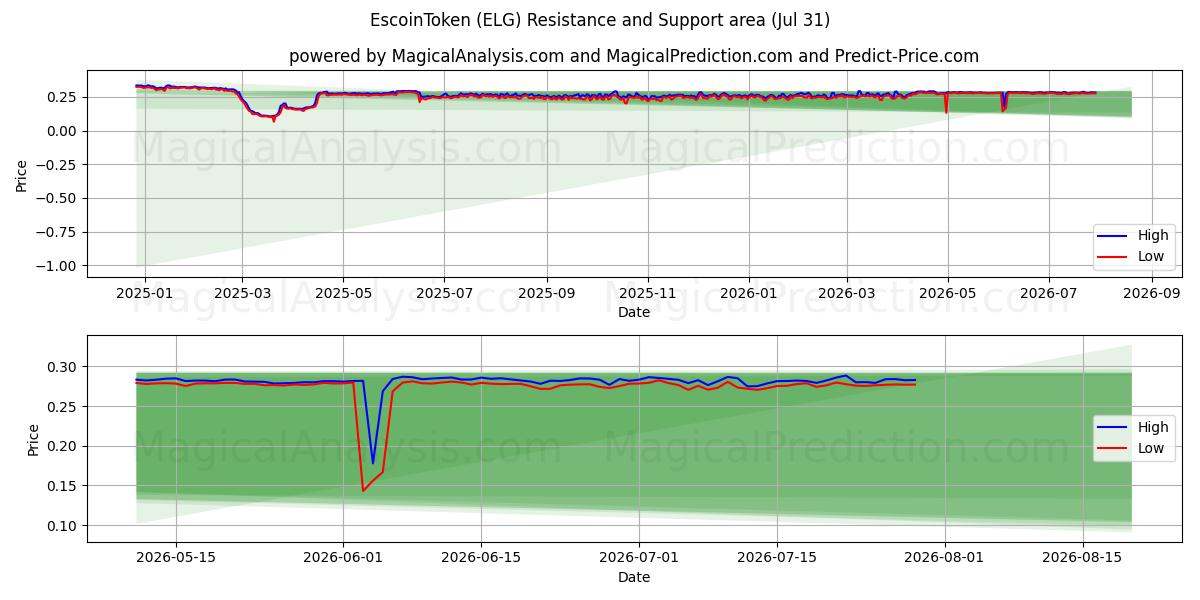The width and height of the screenshot is (1200, 600).
Task: Click the '0.10' y-axis label in bottom chart
Action: tap(64, 526)
